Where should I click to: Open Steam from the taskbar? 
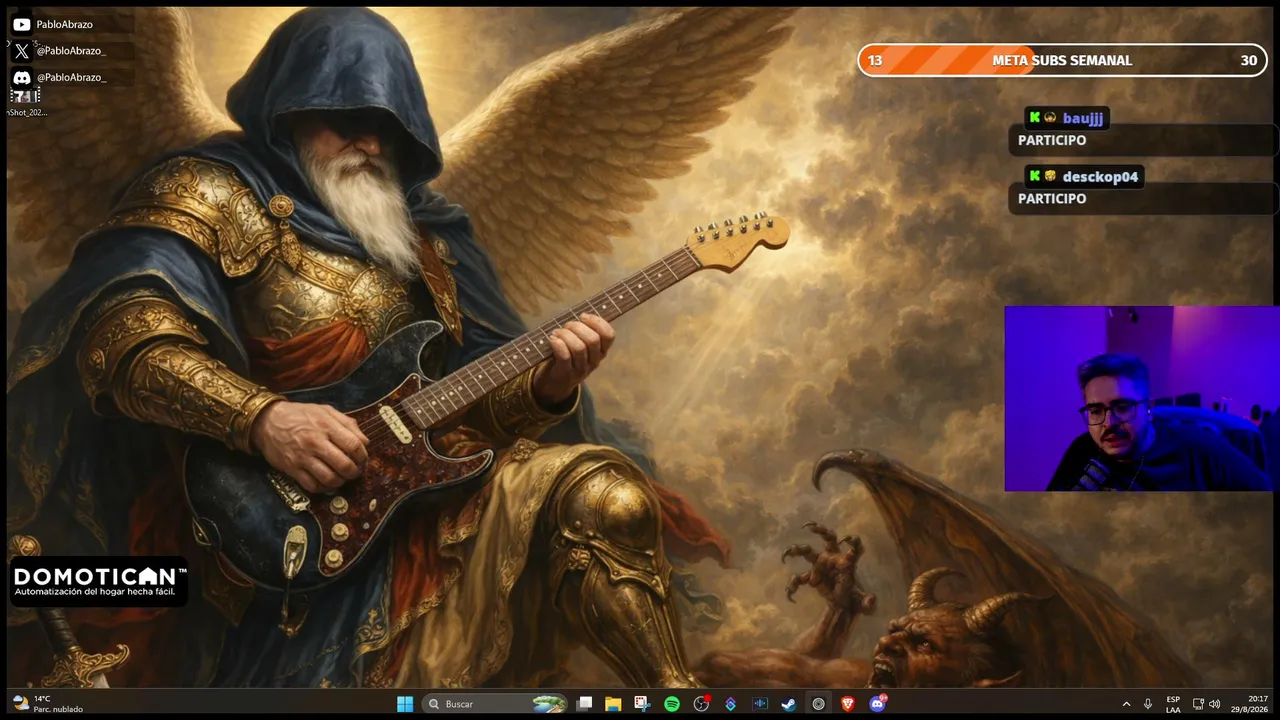pyautogui.click(x=789, y=704)
